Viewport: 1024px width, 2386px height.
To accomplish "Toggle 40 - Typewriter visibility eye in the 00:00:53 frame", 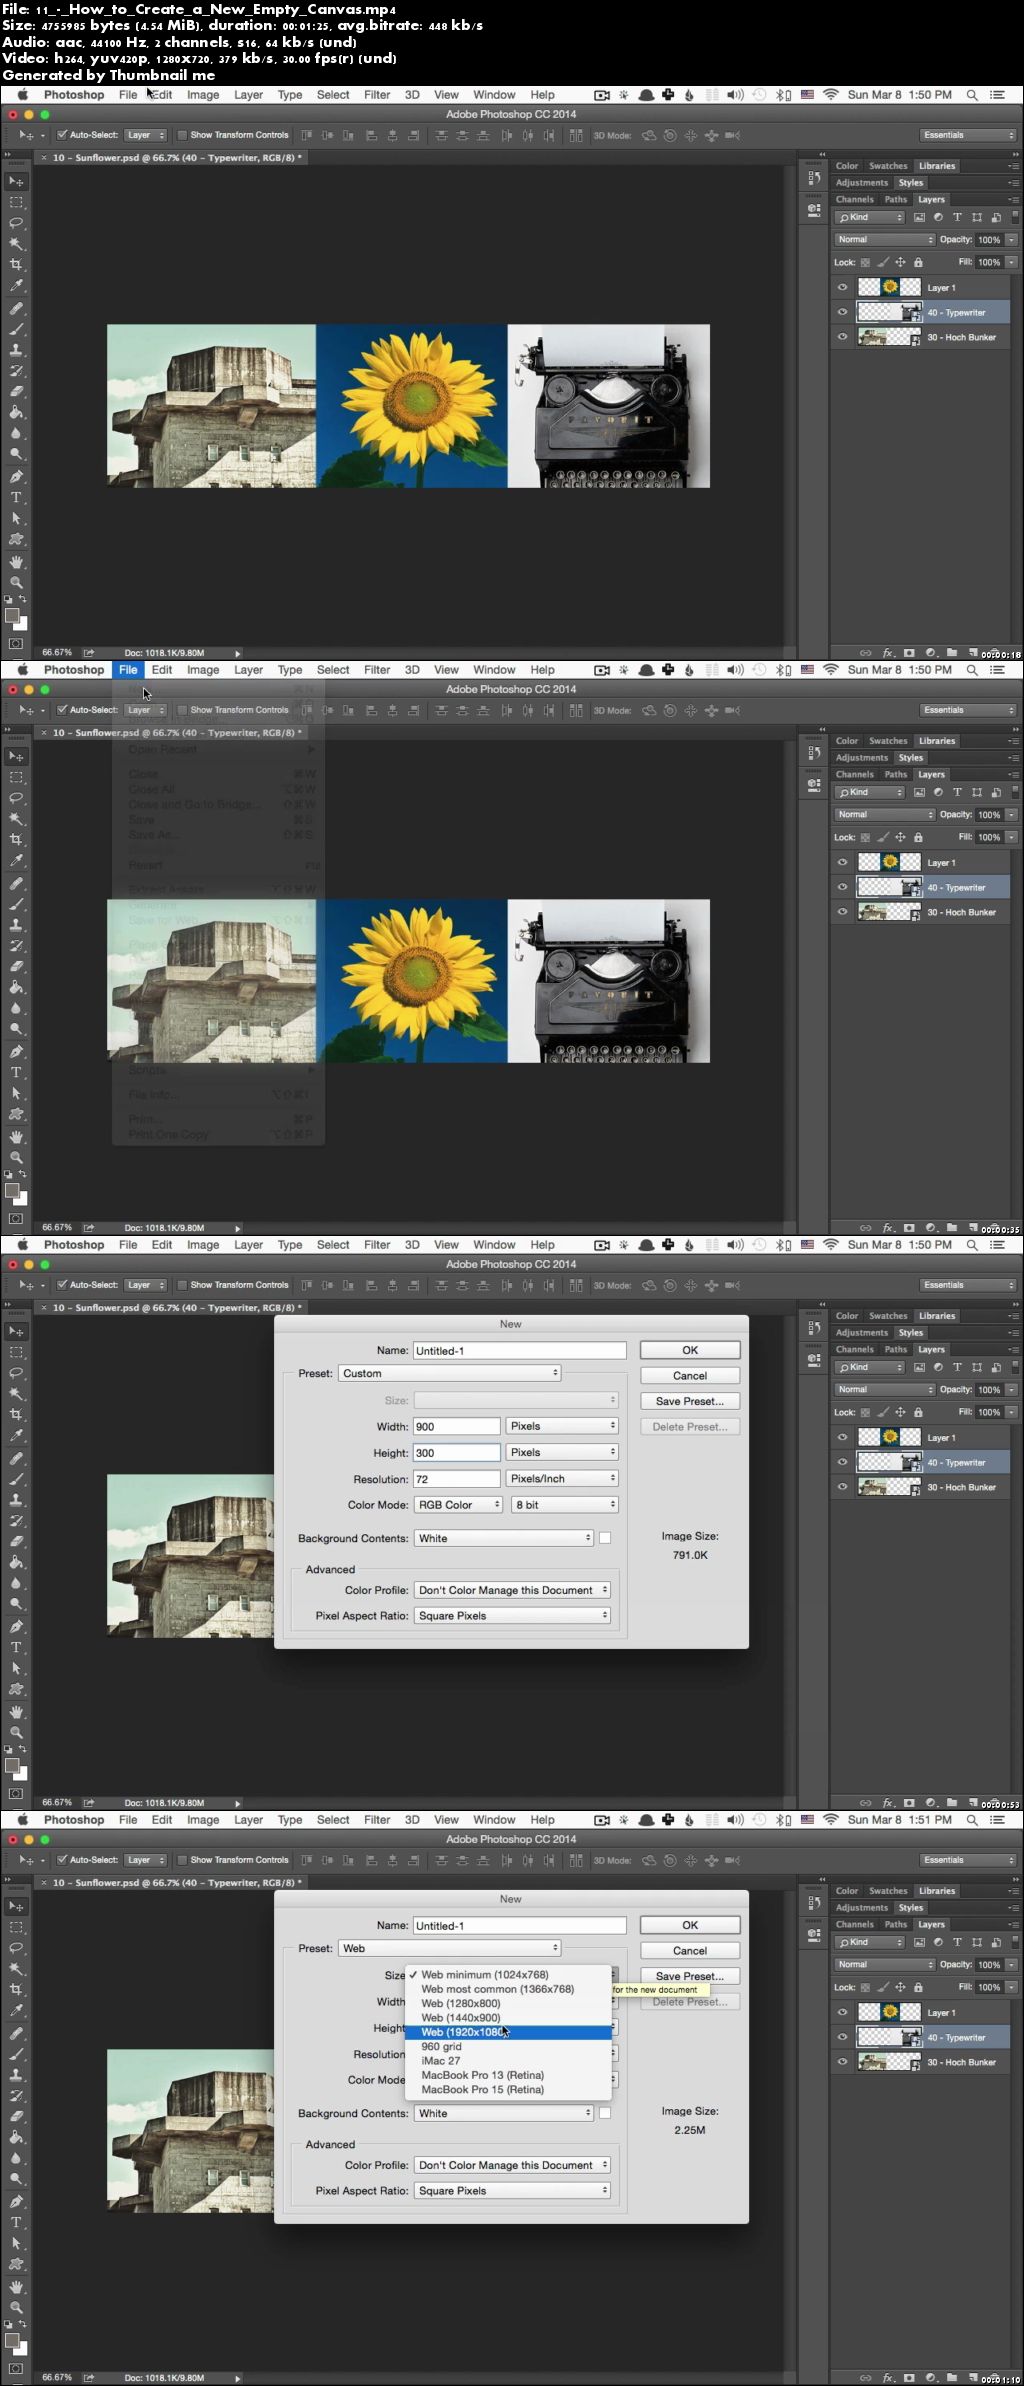I will click(842, 1462).
